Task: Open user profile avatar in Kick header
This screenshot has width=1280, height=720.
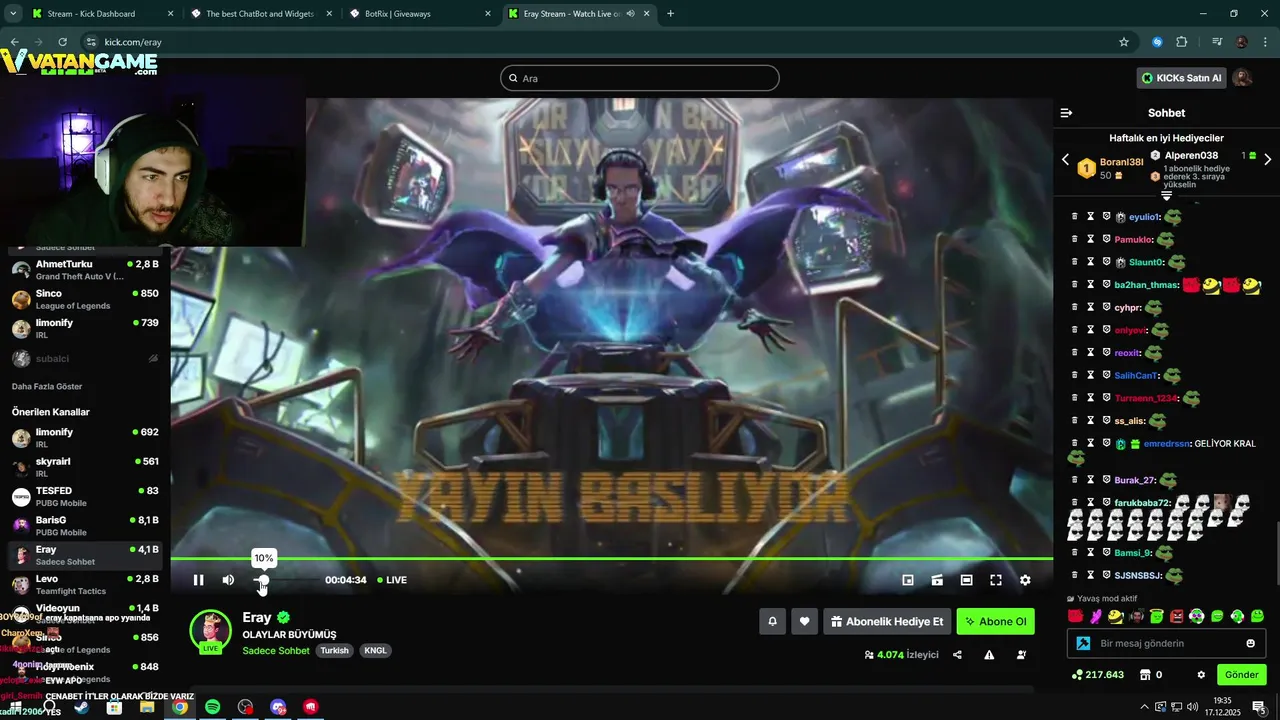Action: click(x=1242, y=78)
